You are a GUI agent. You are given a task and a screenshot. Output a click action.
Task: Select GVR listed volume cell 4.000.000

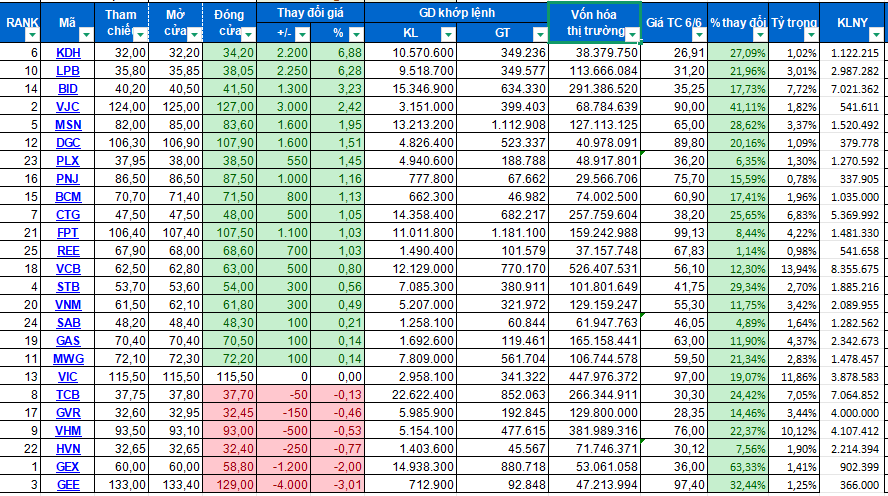[853, 413]
